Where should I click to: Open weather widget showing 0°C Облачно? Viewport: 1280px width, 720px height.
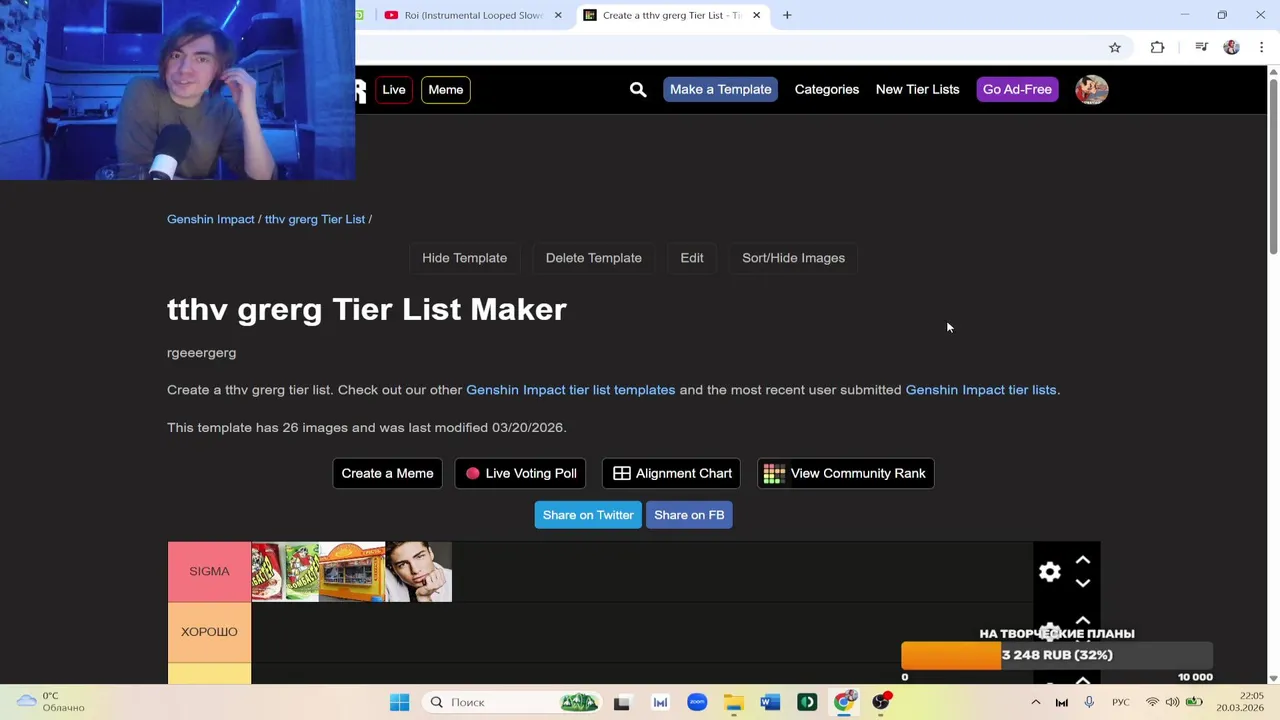pos(52,702)
